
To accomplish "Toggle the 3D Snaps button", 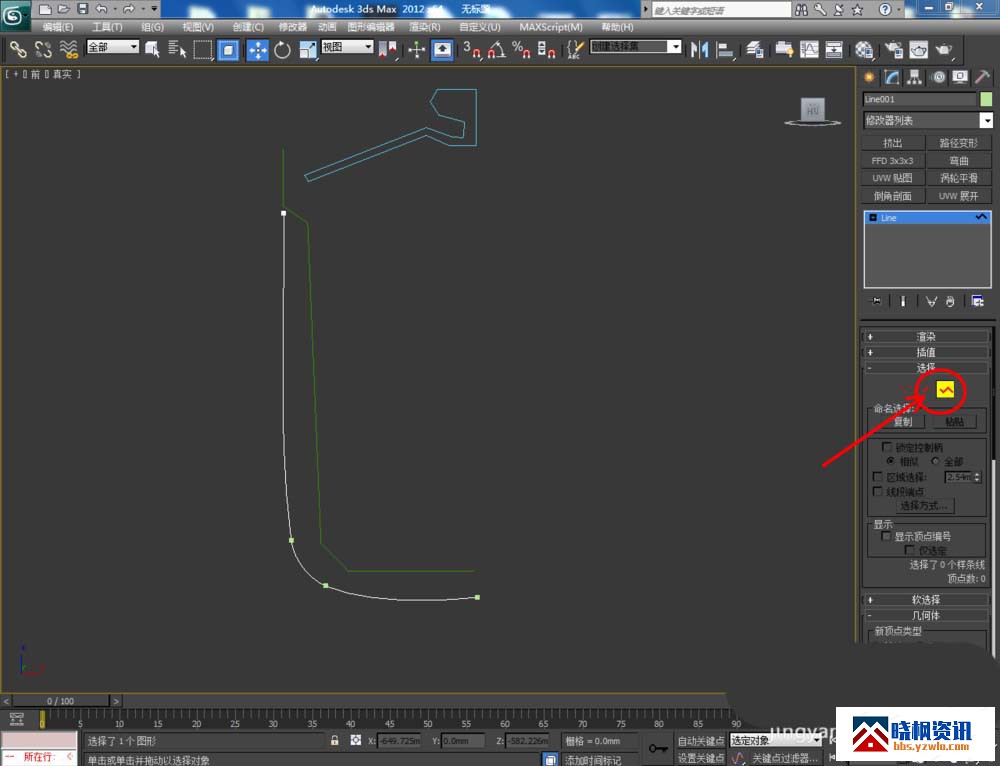I will [471, 49].
